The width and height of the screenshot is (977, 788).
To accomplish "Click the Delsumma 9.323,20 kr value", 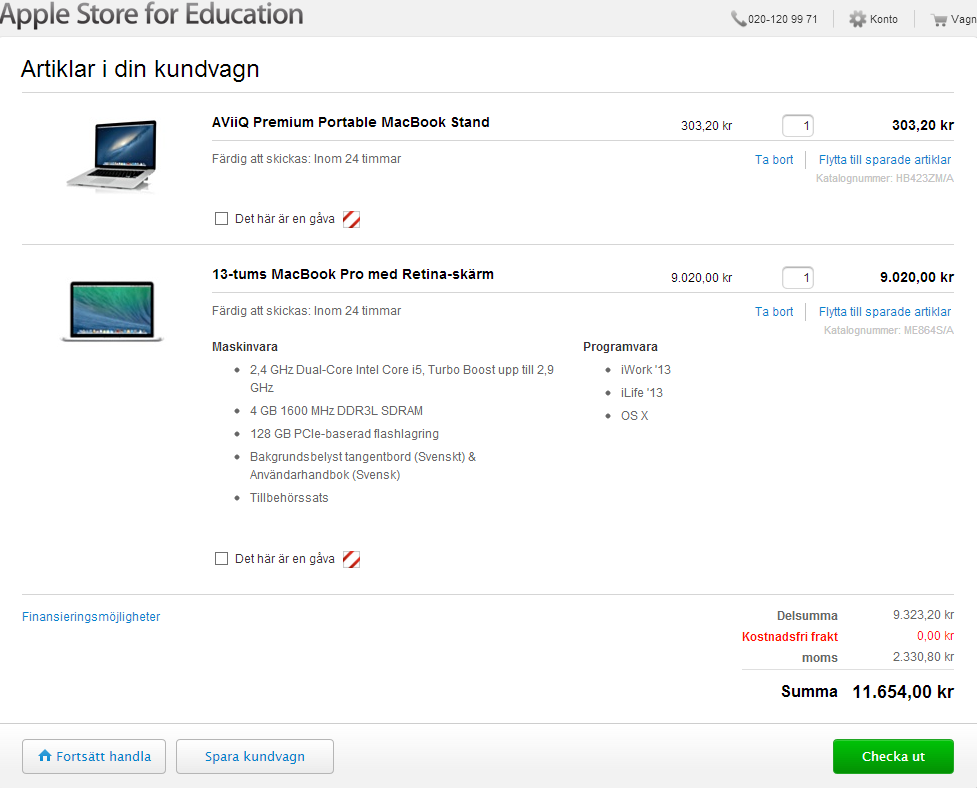I will (923, 615).
